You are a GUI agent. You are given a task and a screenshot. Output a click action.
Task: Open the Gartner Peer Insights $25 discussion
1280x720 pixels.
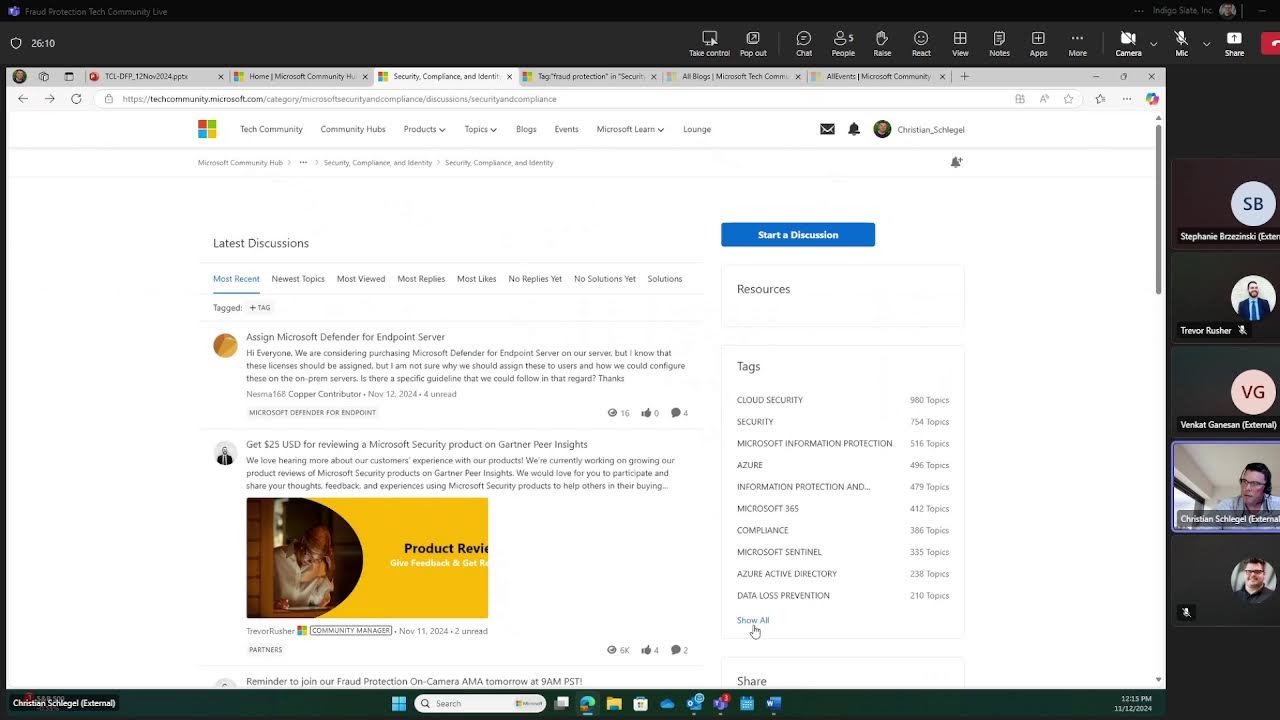(417, 444)
